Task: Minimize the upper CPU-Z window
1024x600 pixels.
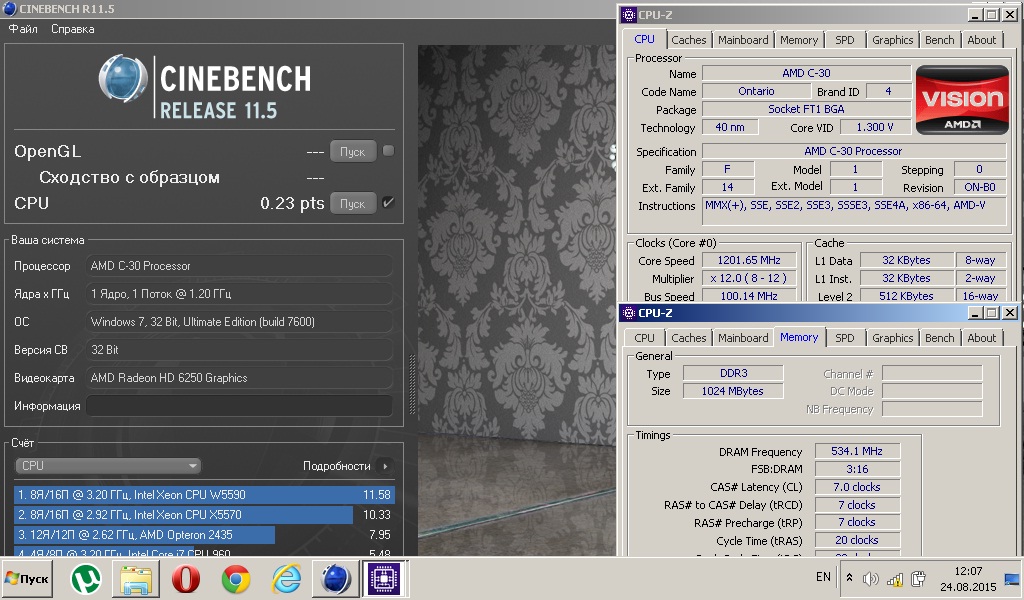Action: 975,14
